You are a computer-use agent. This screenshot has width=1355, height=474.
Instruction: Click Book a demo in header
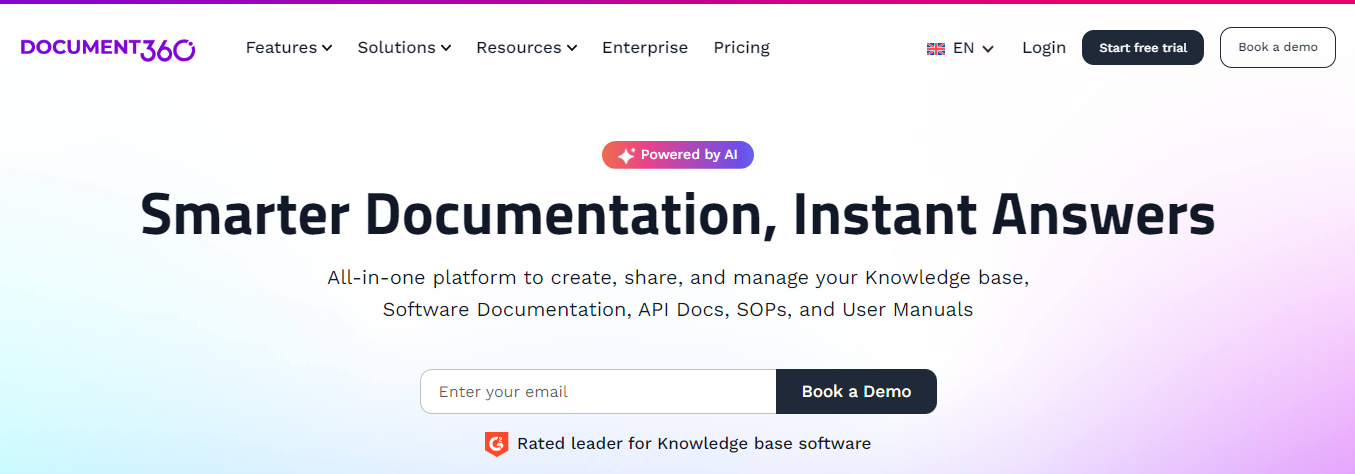pyautogui.click(x=1278, y=47)
